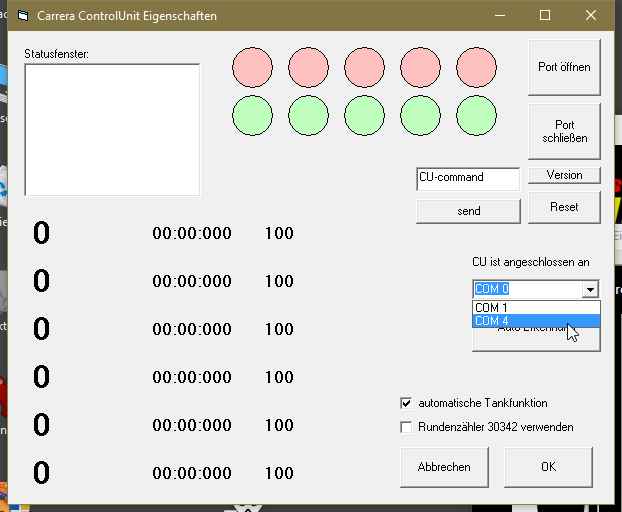Click the Statusfenster label

pos(56,54)
